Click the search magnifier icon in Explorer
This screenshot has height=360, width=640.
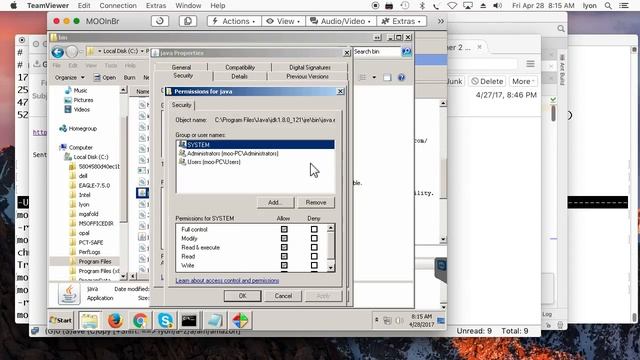406,51
